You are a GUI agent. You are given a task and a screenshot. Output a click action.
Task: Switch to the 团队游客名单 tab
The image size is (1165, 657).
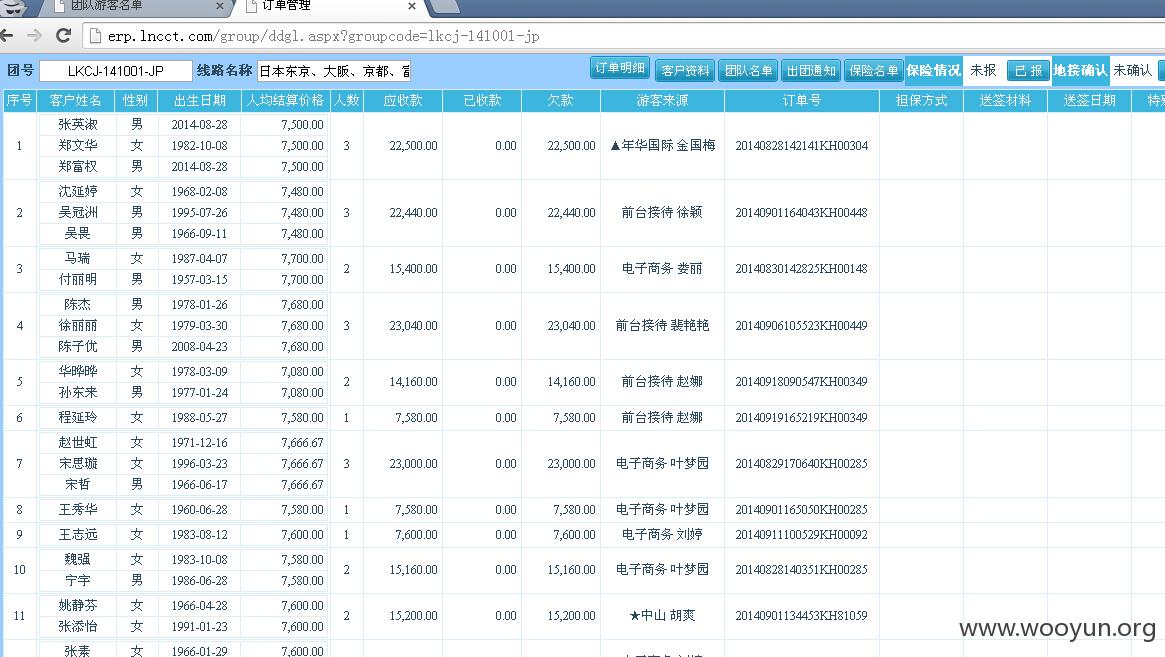point(137,6)
